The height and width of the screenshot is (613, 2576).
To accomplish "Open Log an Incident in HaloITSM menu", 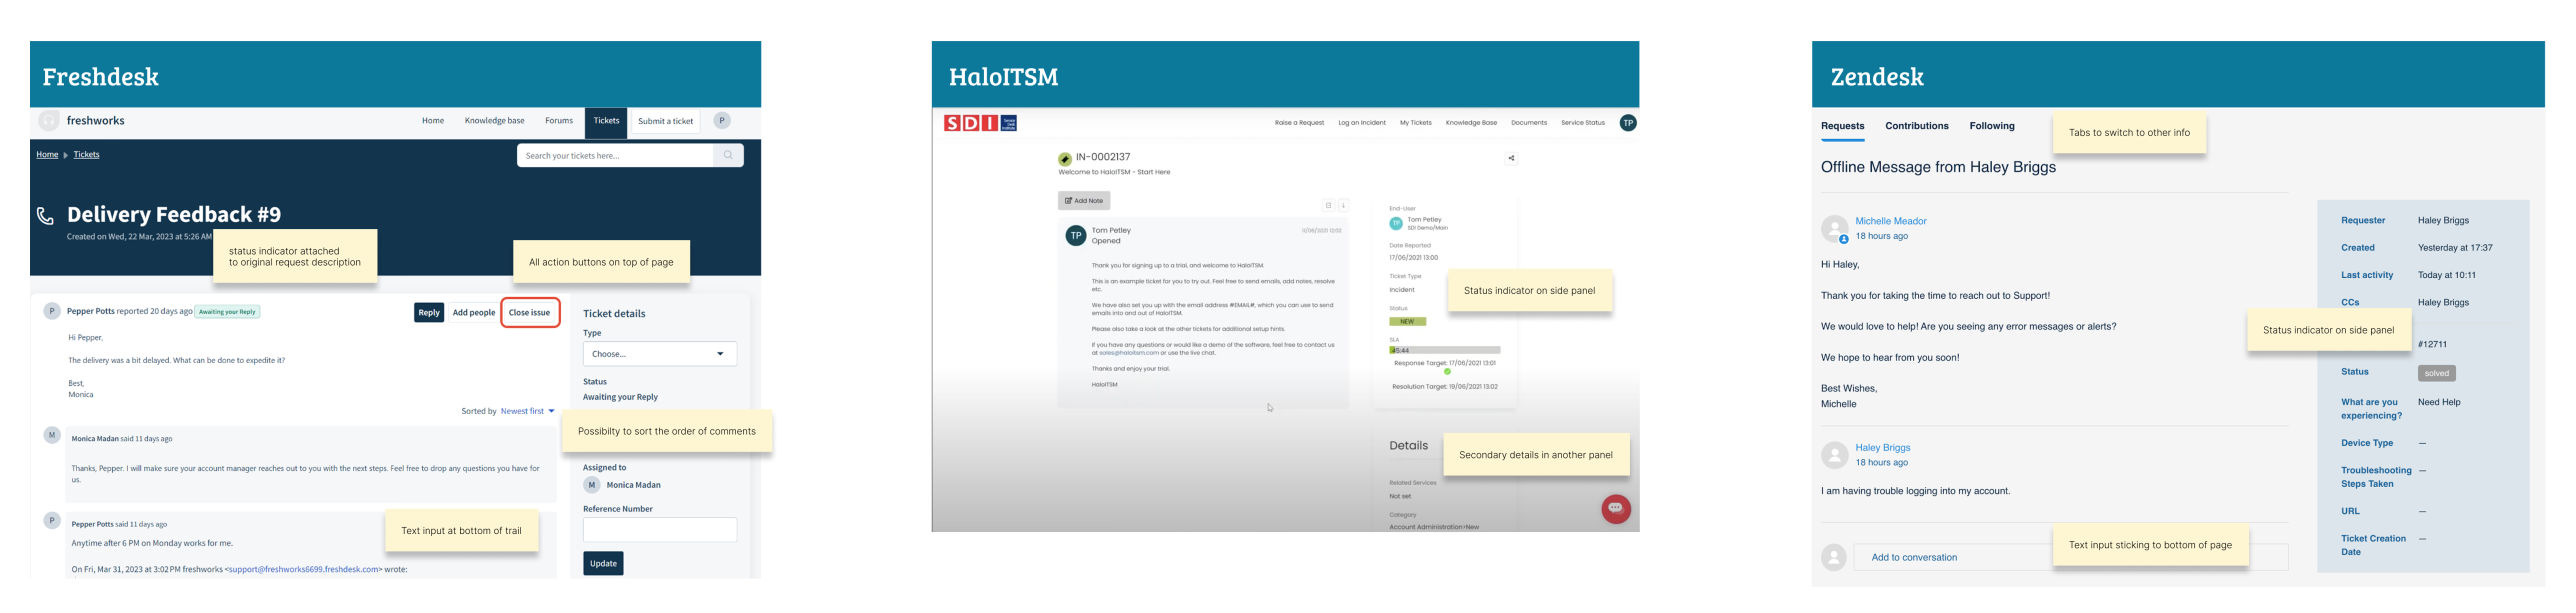I will pyautogui.click(x=1362, y=123).
